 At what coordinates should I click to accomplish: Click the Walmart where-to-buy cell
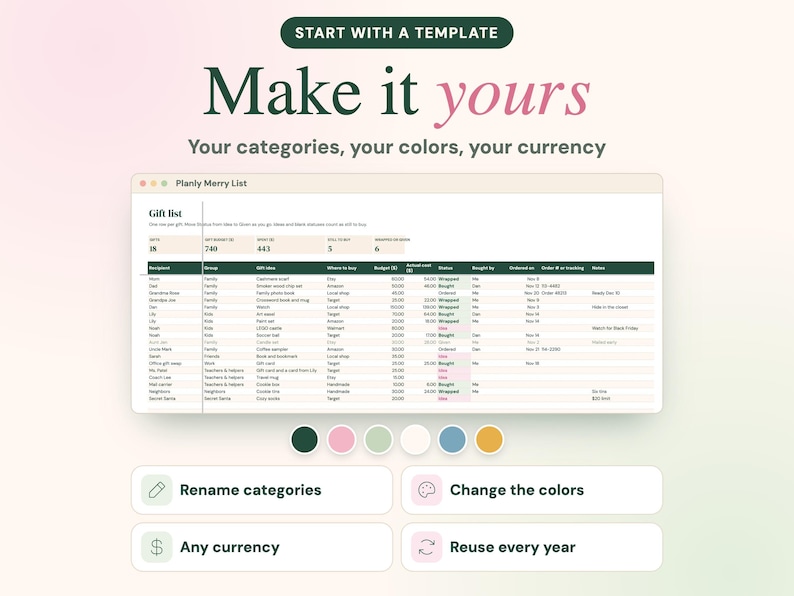[x=335, y=328]
